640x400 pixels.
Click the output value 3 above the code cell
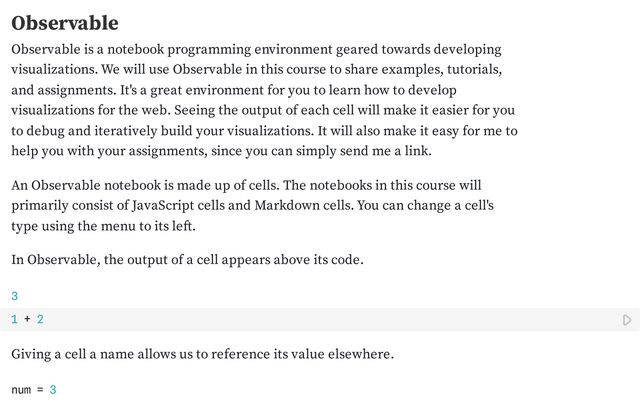pyautogui.click(x=15, y=296)
